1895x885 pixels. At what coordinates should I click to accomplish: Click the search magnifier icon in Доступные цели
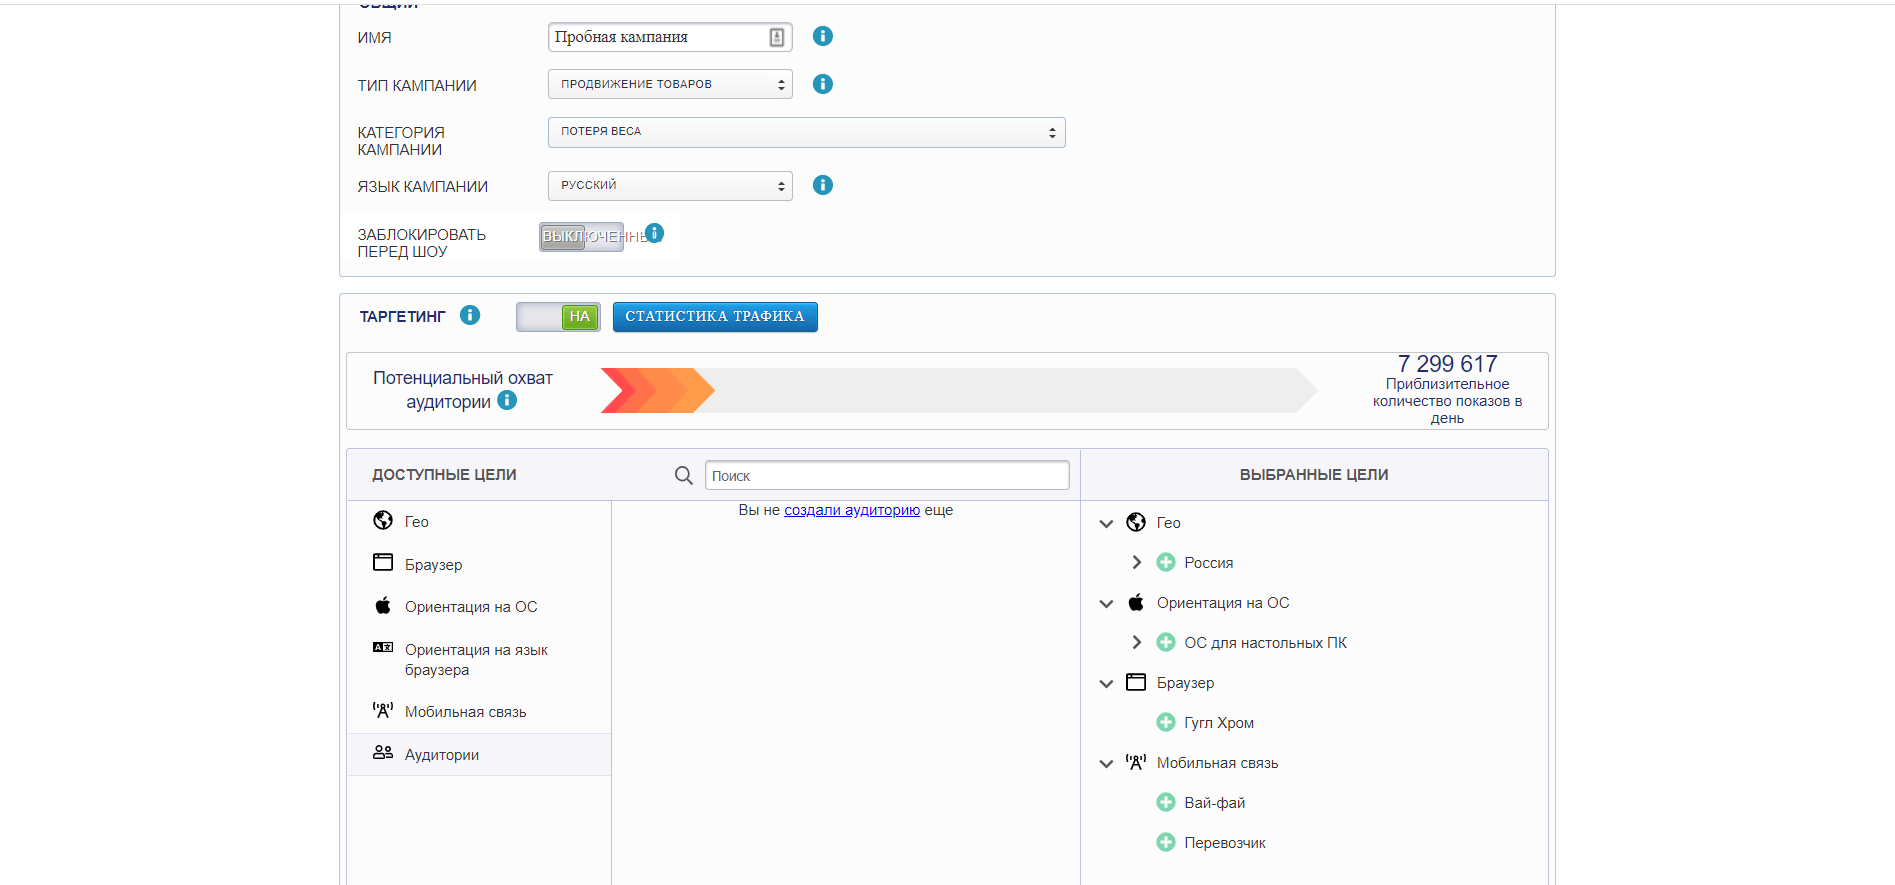(683, 475)
